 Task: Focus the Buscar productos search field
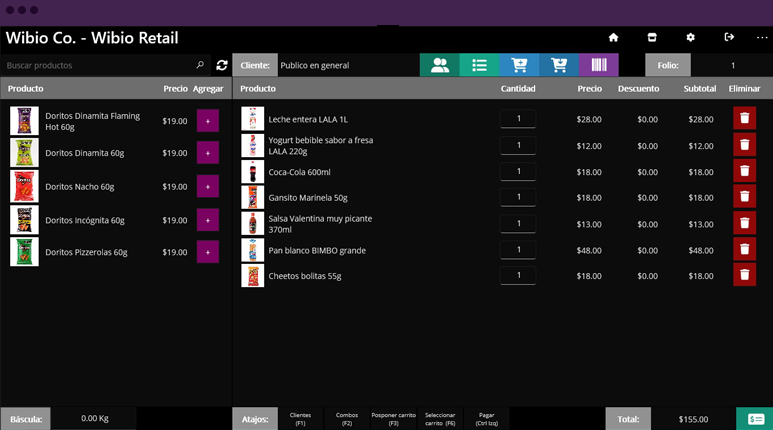[105, 65]
